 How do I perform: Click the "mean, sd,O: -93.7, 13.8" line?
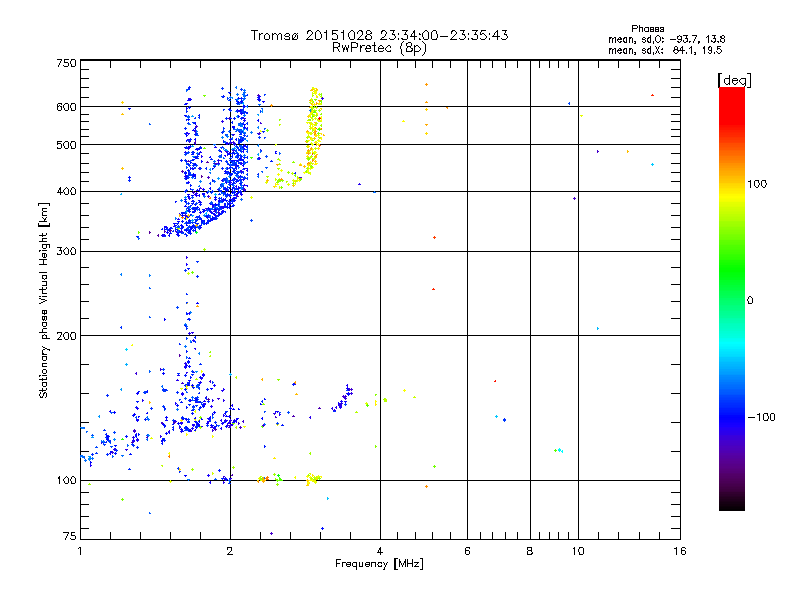(666, 39)
